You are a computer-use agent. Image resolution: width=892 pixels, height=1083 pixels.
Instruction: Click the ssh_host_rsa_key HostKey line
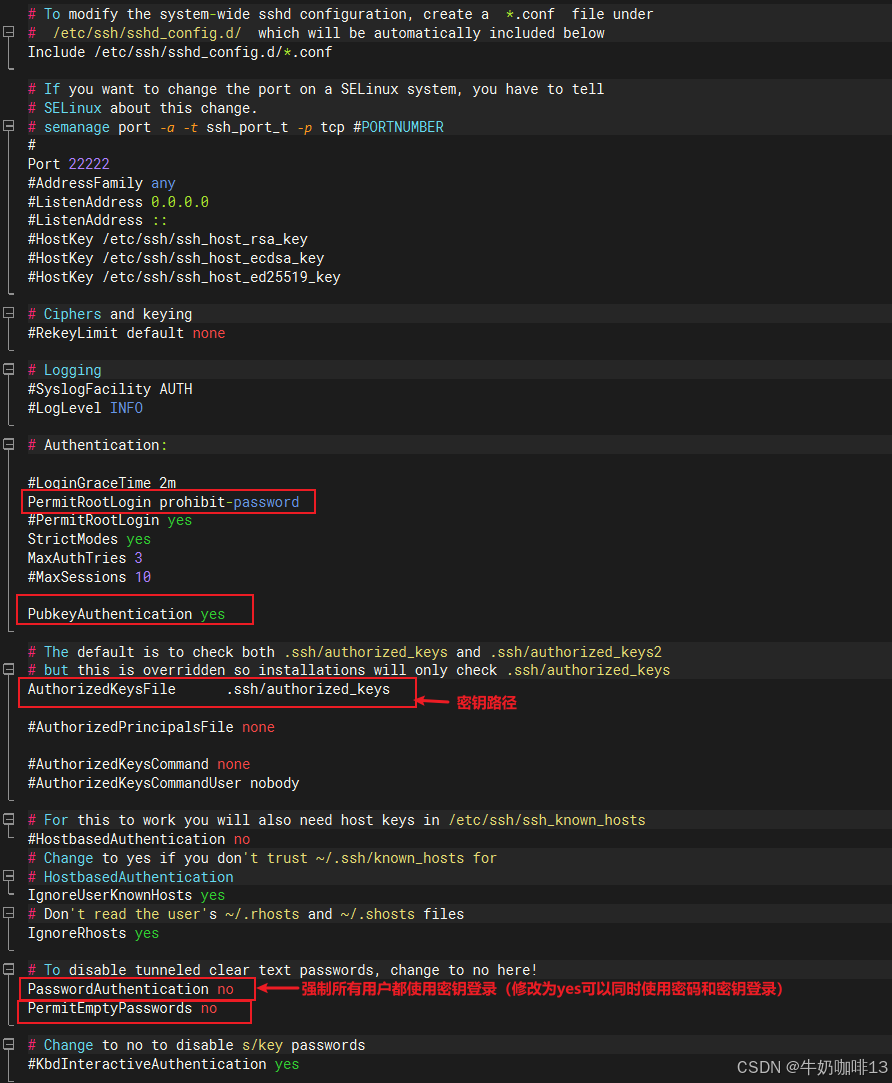pos(168,239)
